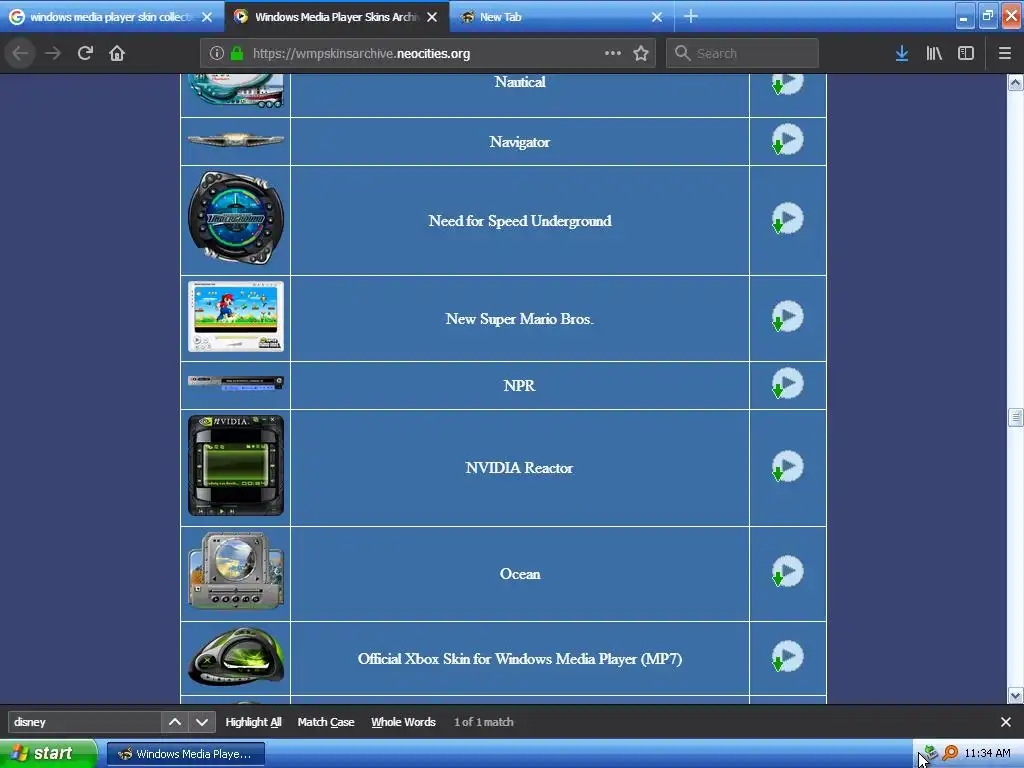
Task: Click the scrollbar down arrow
Action: click(1016, 696)
